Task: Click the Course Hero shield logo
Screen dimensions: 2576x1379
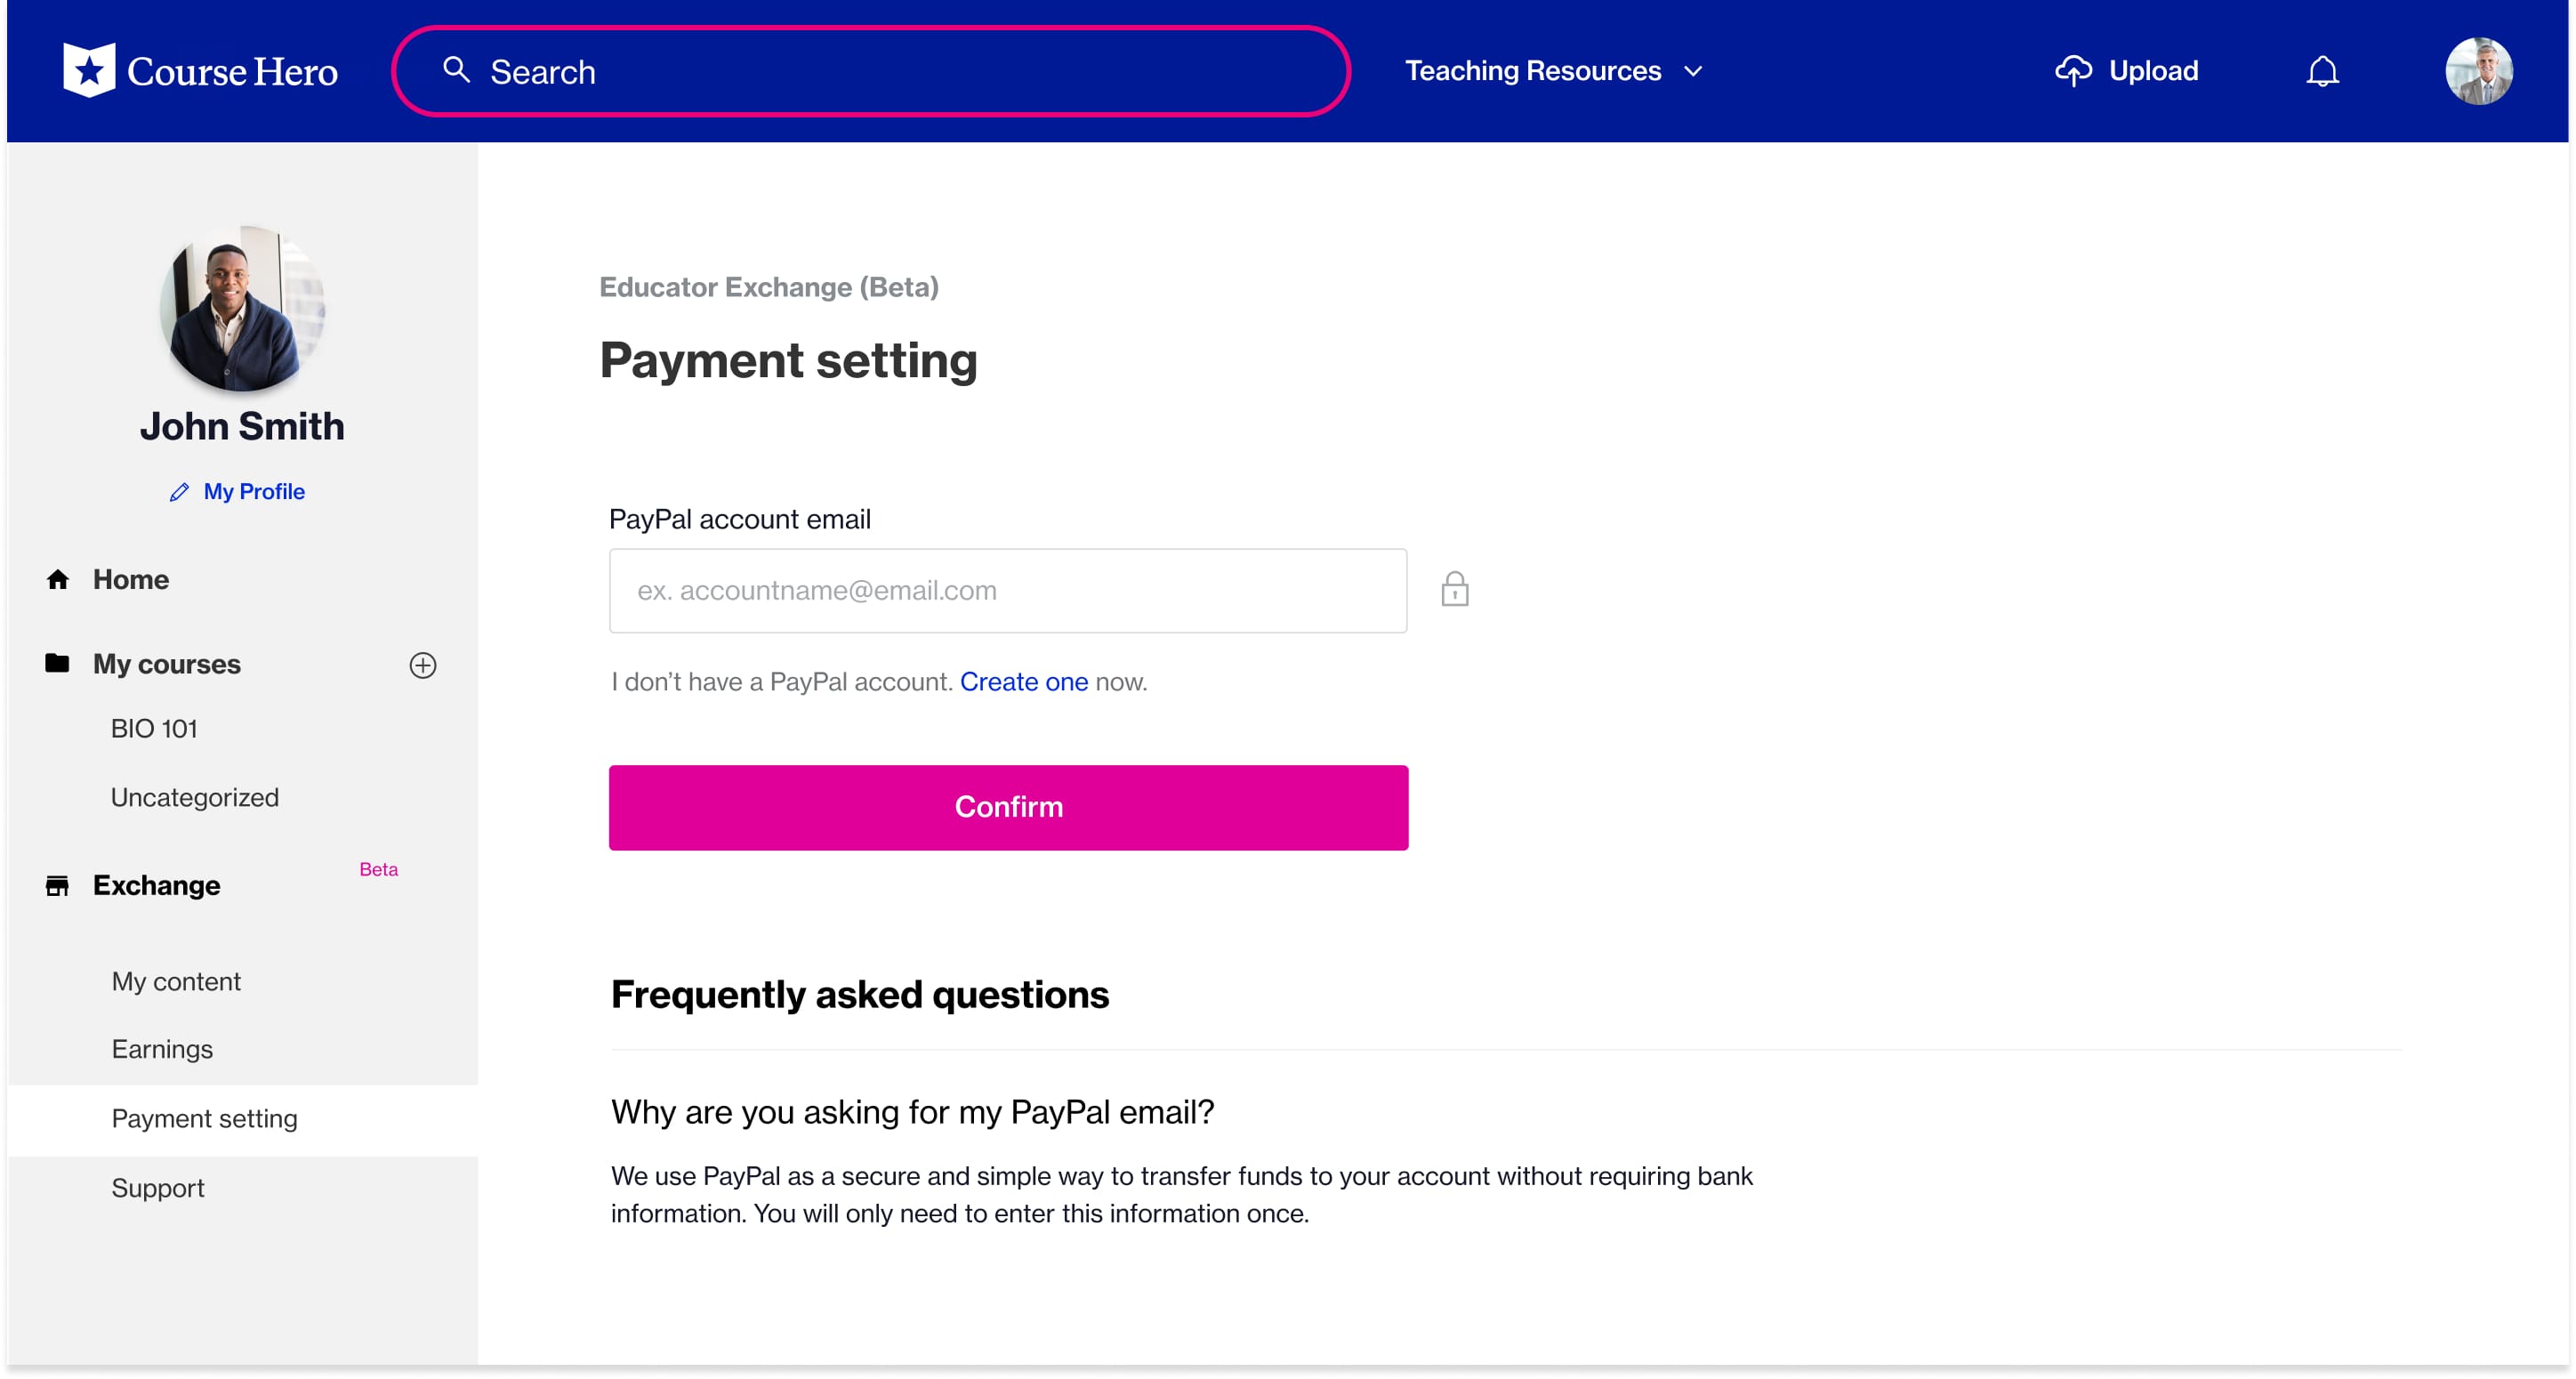Action: (x=89, y=70)
